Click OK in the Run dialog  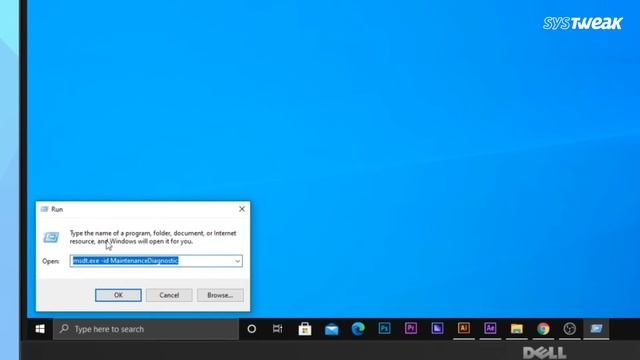pos(118,295)
